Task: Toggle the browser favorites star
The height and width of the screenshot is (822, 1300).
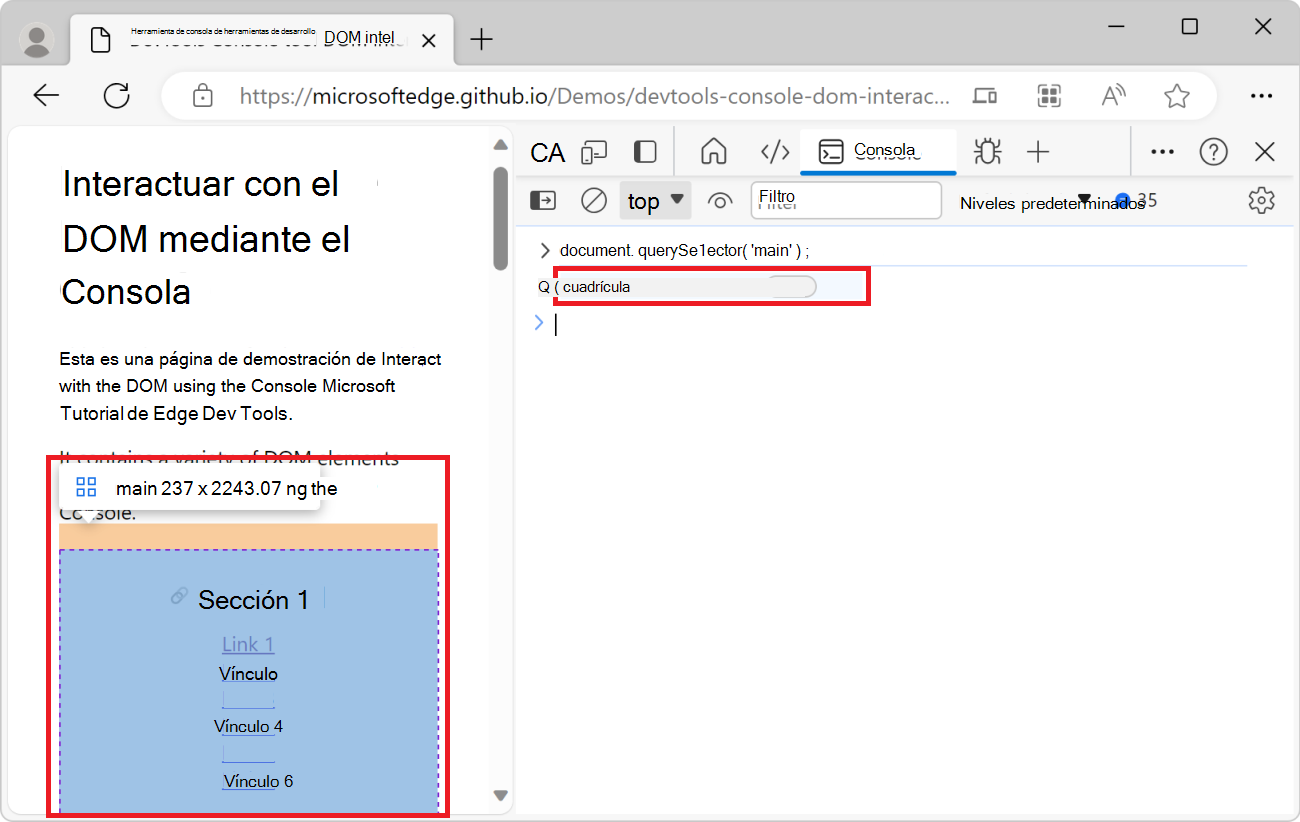Action: pos(1177,95)
